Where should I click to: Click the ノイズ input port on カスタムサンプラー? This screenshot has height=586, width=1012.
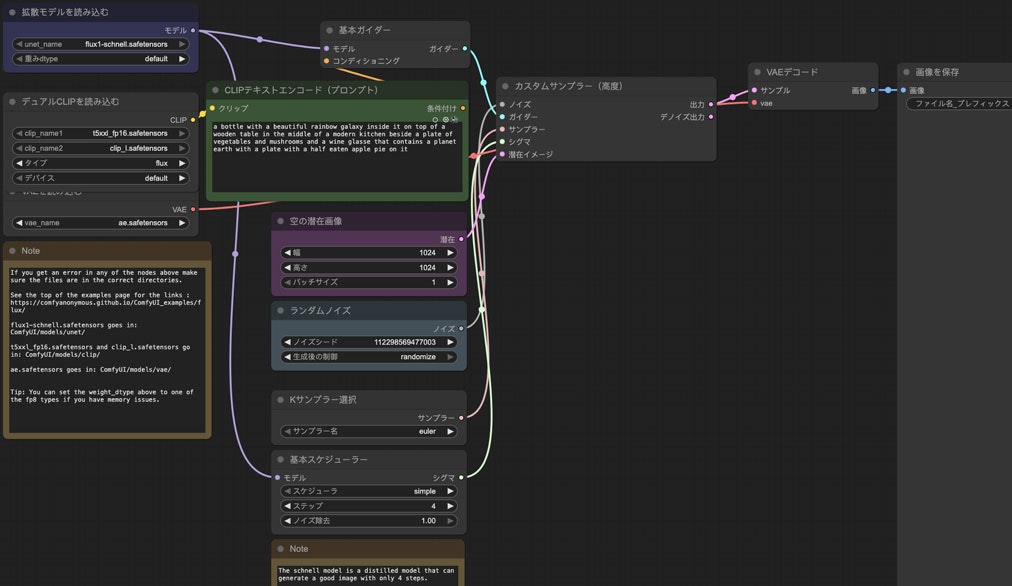click(x=503, y=105)
